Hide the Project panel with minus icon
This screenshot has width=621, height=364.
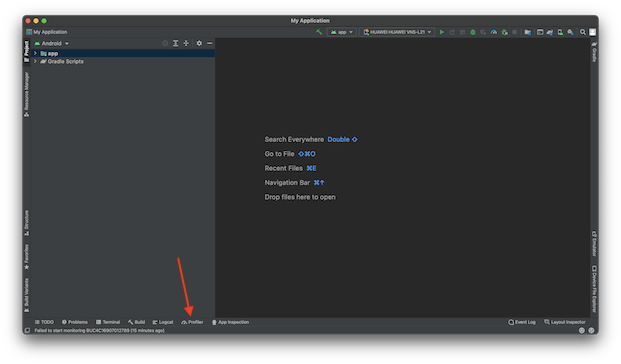[210, 43]
